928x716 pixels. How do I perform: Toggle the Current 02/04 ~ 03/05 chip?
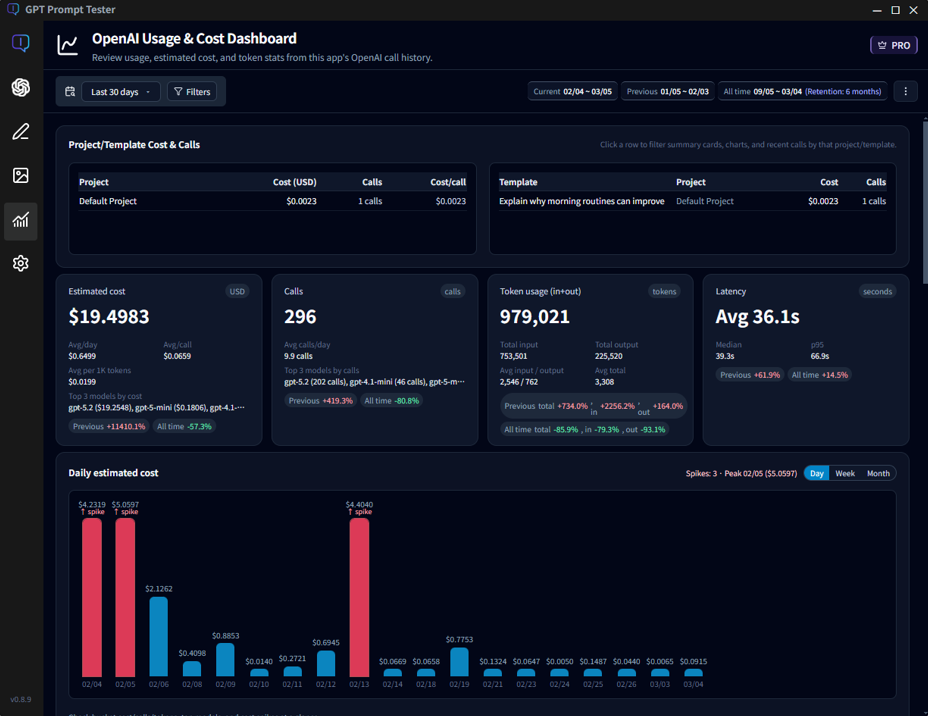click(x=572, y=91)
